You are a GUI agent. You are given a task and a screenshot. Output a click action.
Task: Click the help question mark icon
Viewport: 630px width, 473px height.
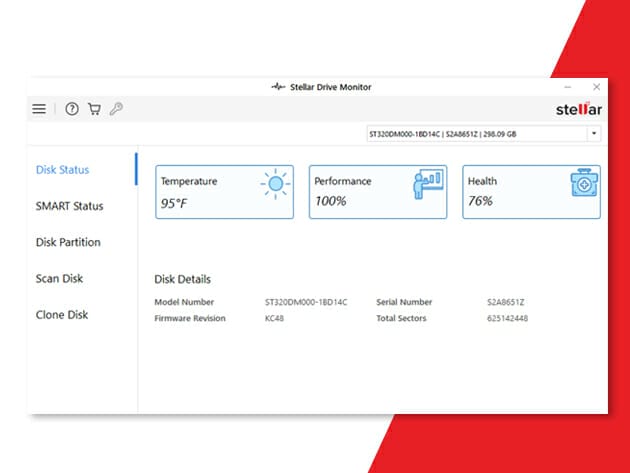[72, 109]
